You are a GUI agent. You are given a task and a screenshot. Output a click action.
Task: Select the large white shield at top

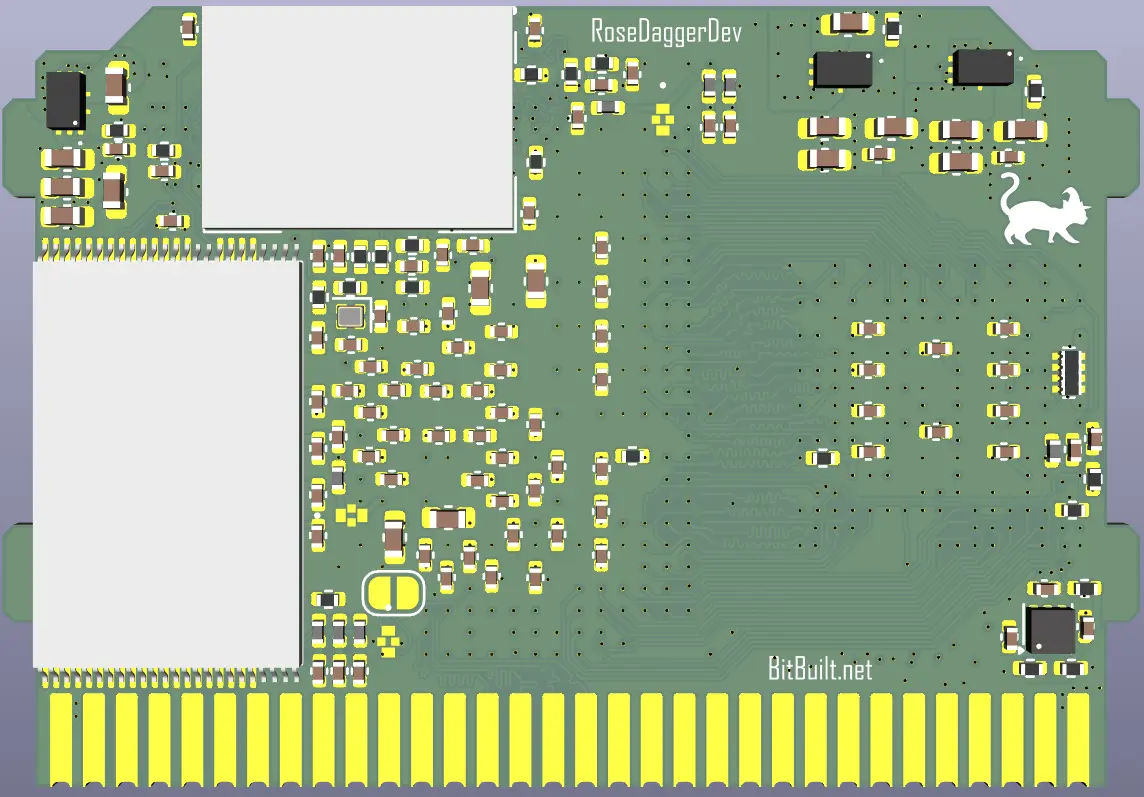[358, 118]
